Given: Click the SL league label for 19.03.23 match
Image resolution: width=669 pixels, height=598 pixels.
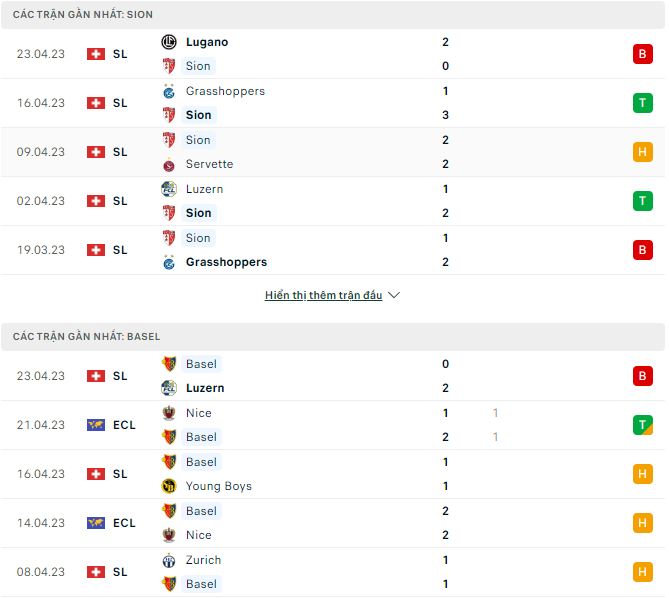Looking at the screenshot, I should (x=120, y=250).
